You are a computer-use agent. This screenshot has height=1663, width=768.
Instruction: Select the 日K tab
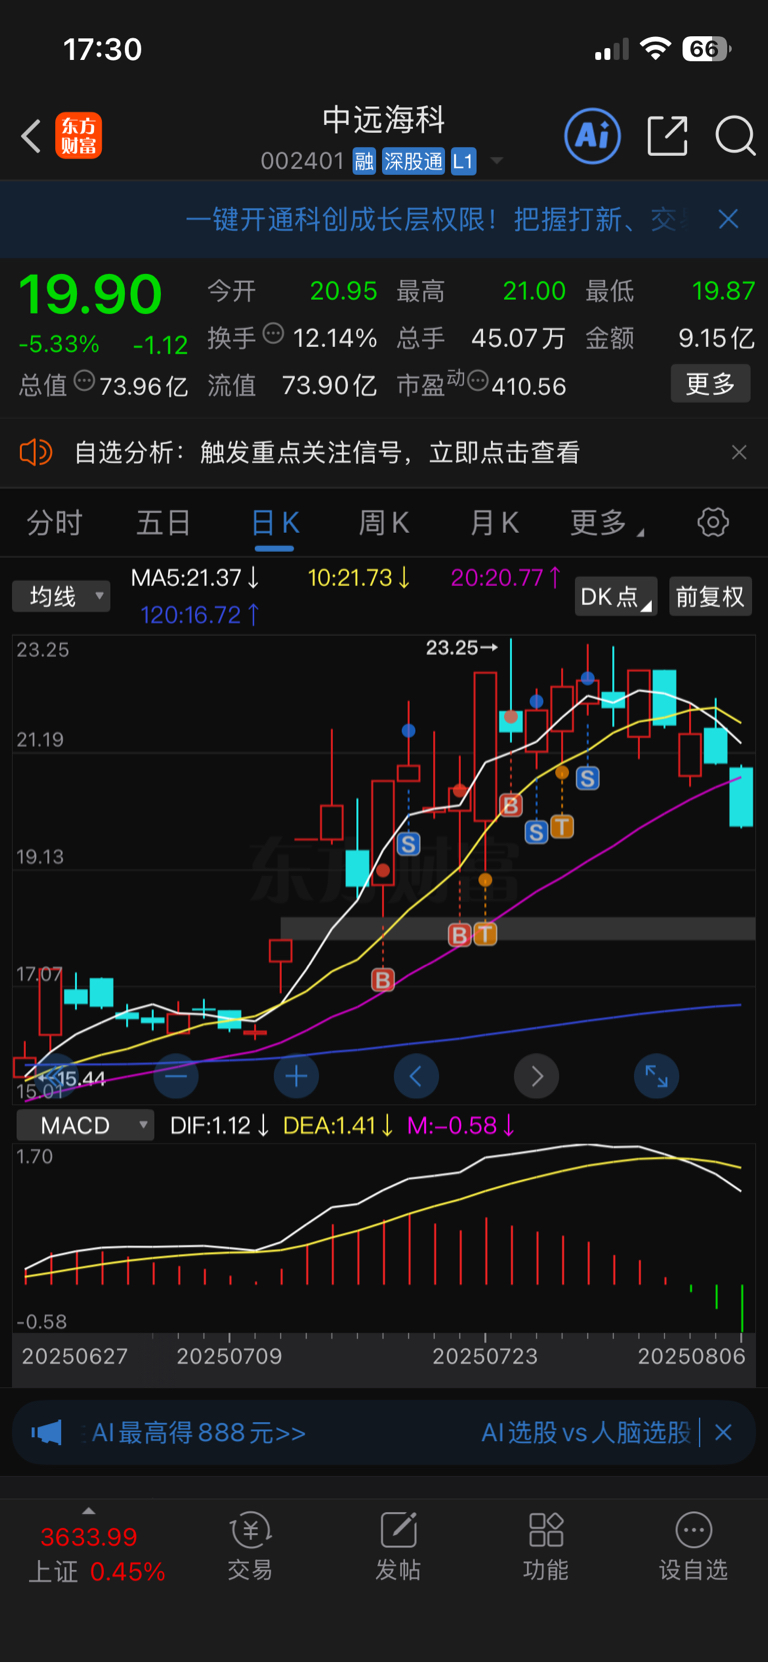click(x=275, y=523)
